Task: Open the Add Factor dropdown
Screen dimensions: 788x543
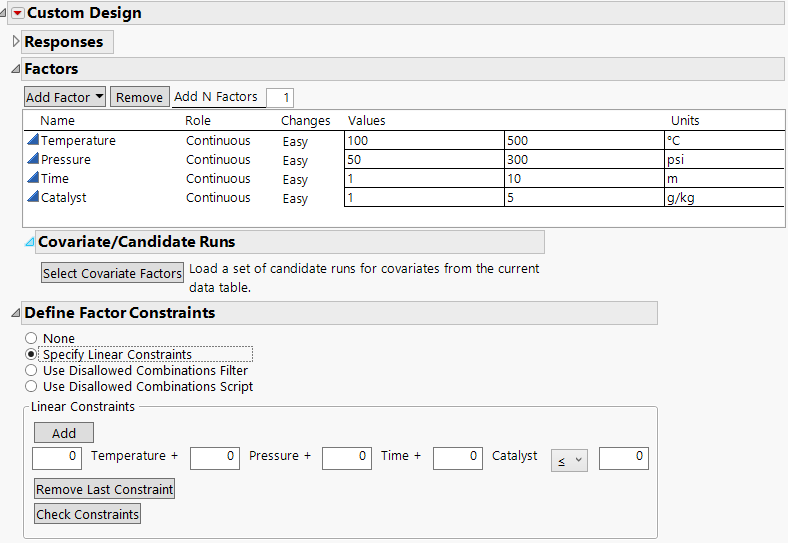Action: coord(65,97)
